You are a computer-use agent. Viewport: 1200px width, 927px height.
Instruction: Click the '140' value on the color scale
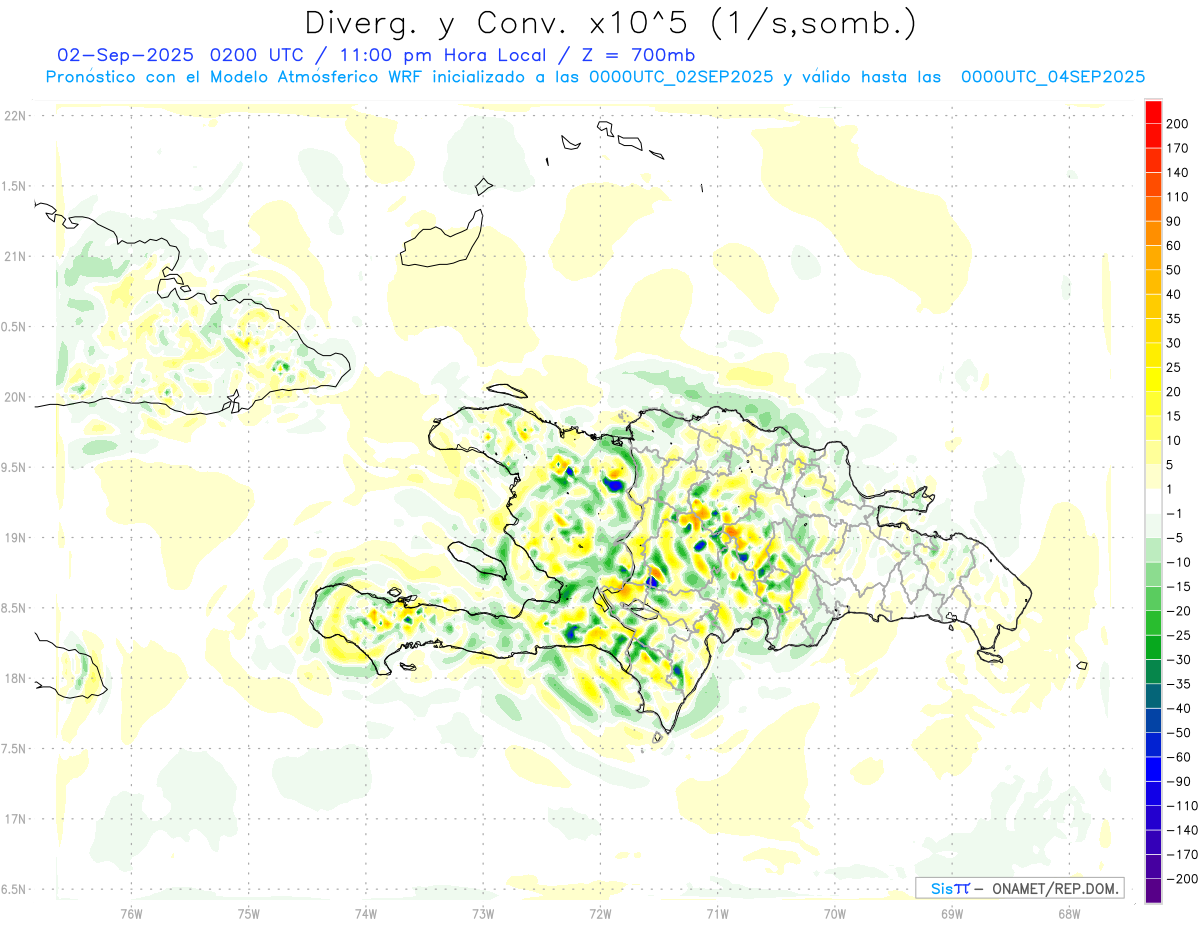point(1178,173)
